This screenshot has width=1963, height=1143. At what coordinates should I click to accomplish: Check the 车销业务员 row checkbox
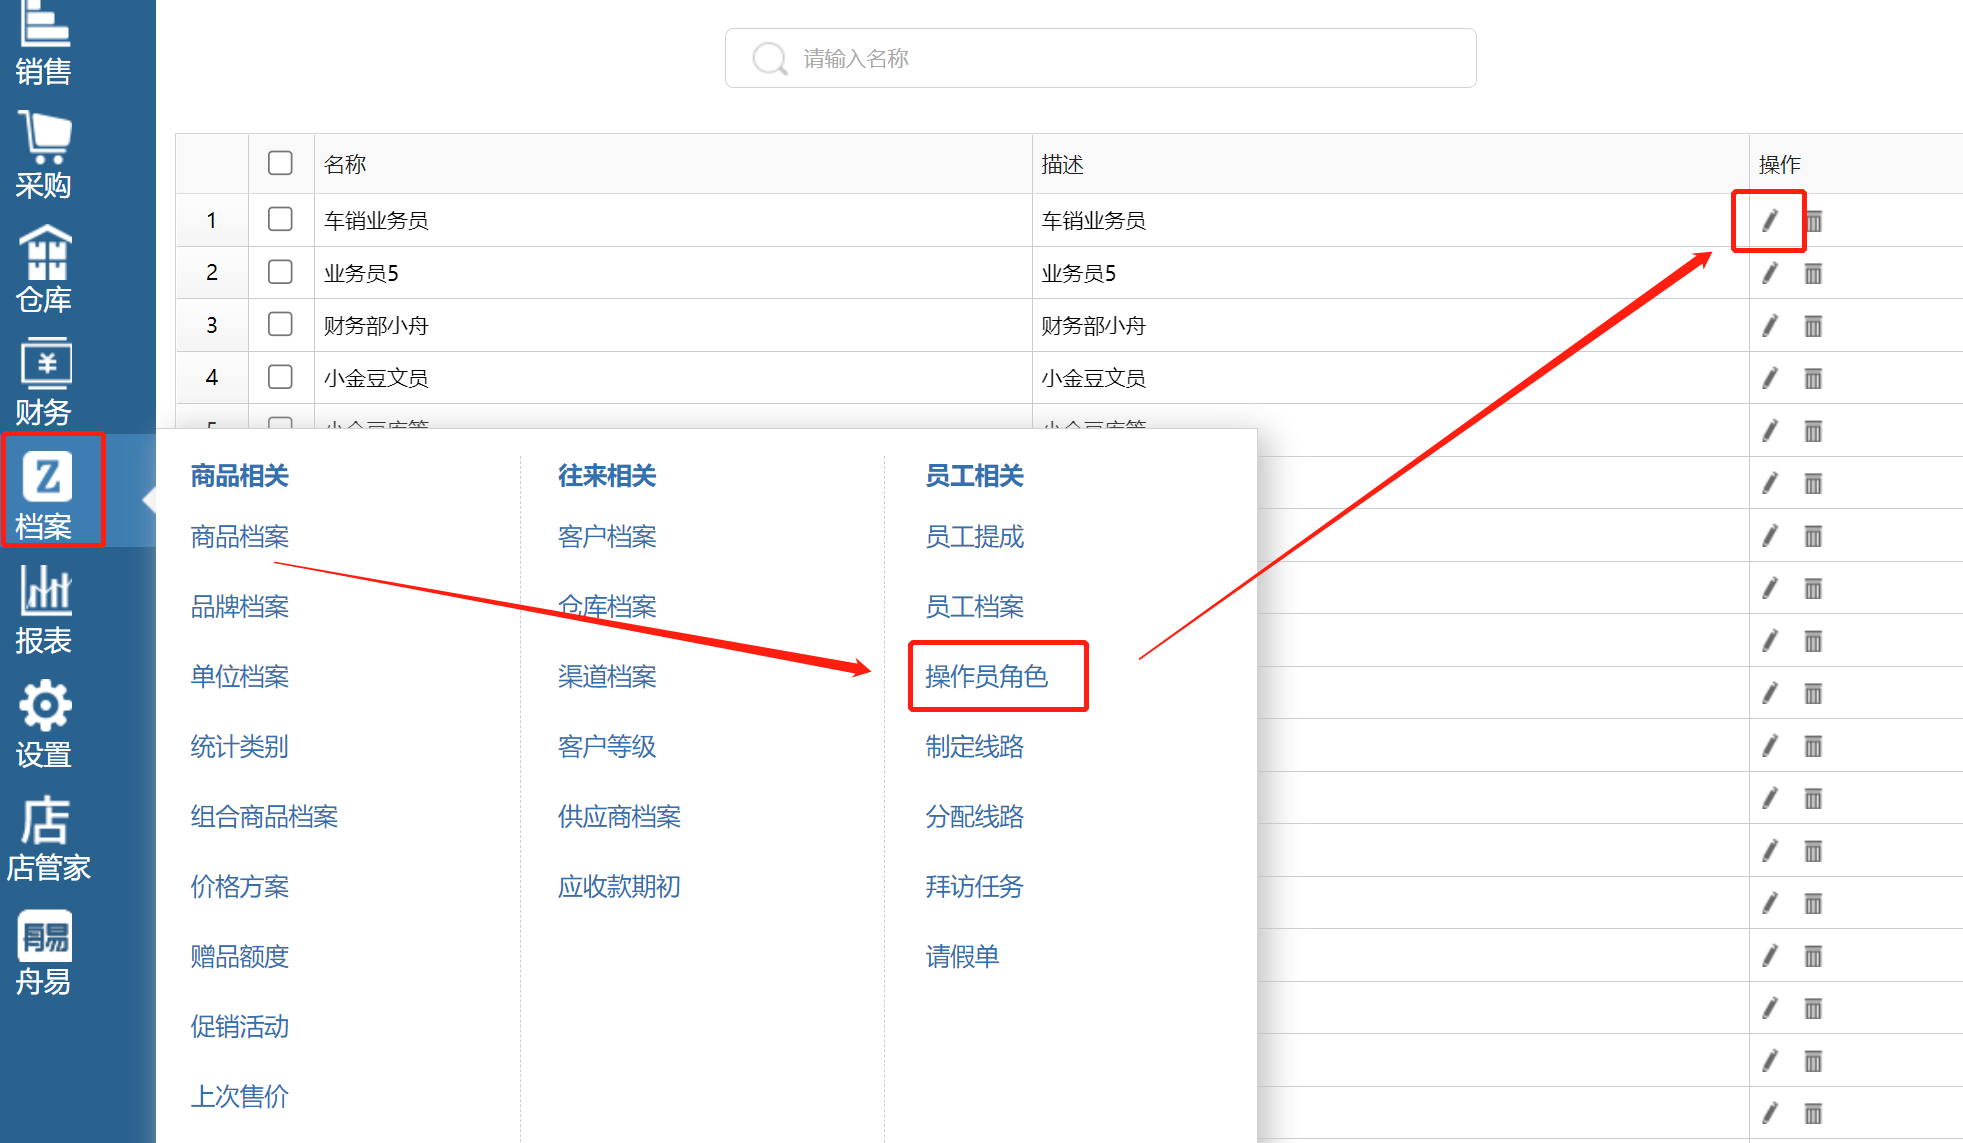point(280,219)
